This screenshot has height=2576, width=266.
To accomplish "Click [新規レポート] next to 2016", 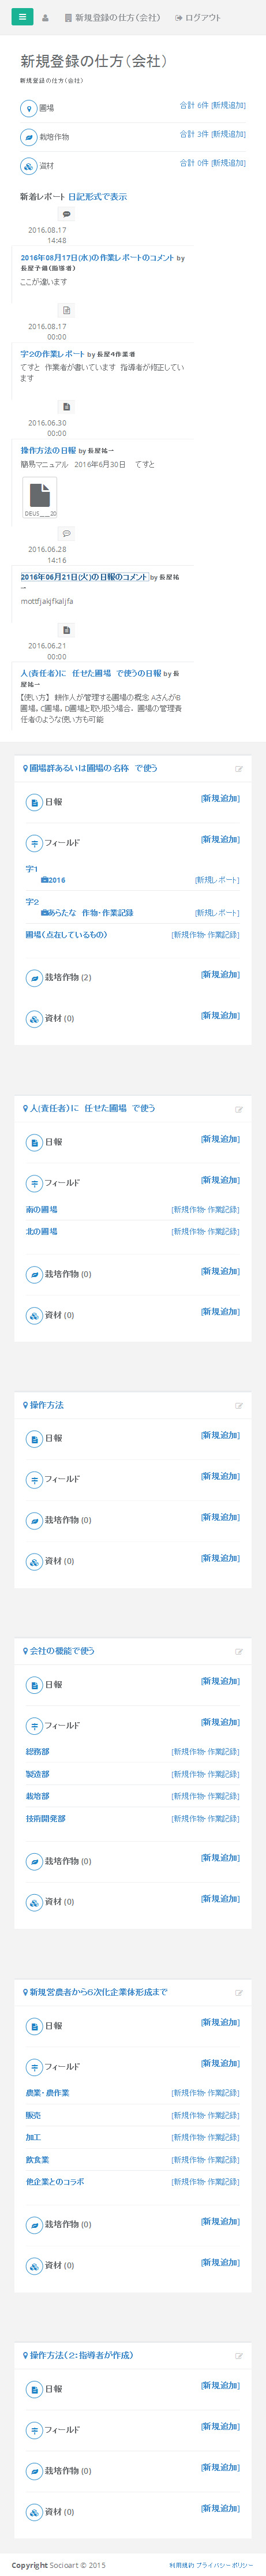I will tap(217, 880).
